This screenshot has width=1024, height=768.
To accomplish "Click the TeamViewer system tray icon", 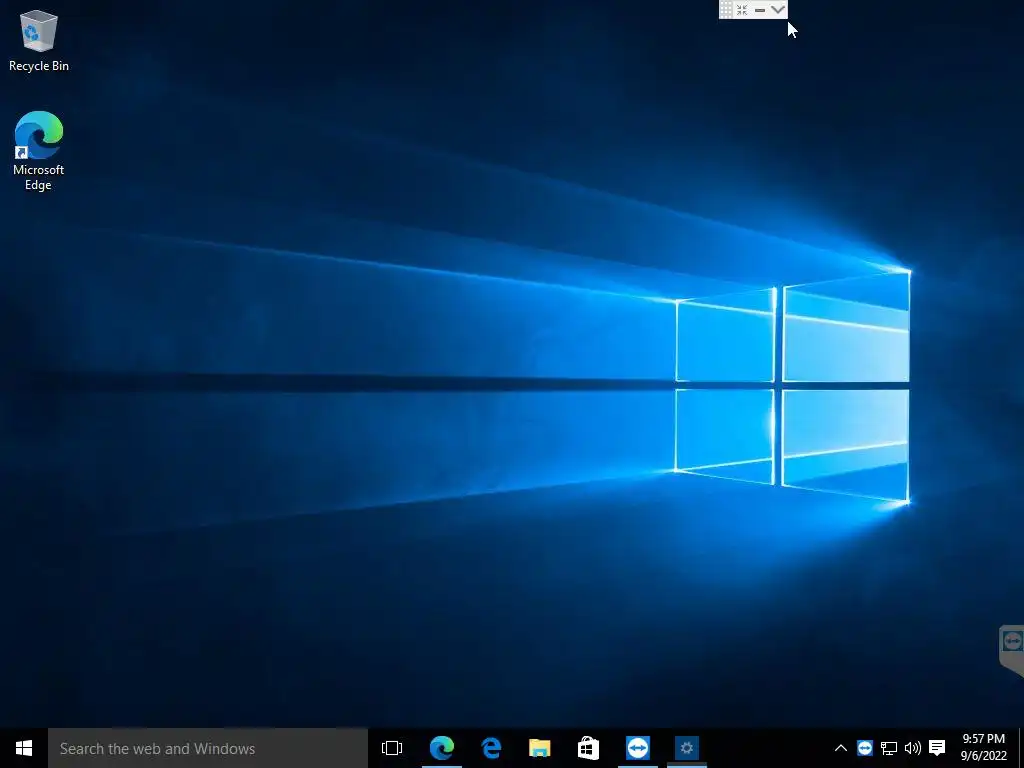I will pyautogui.click(x=865, y=748).
